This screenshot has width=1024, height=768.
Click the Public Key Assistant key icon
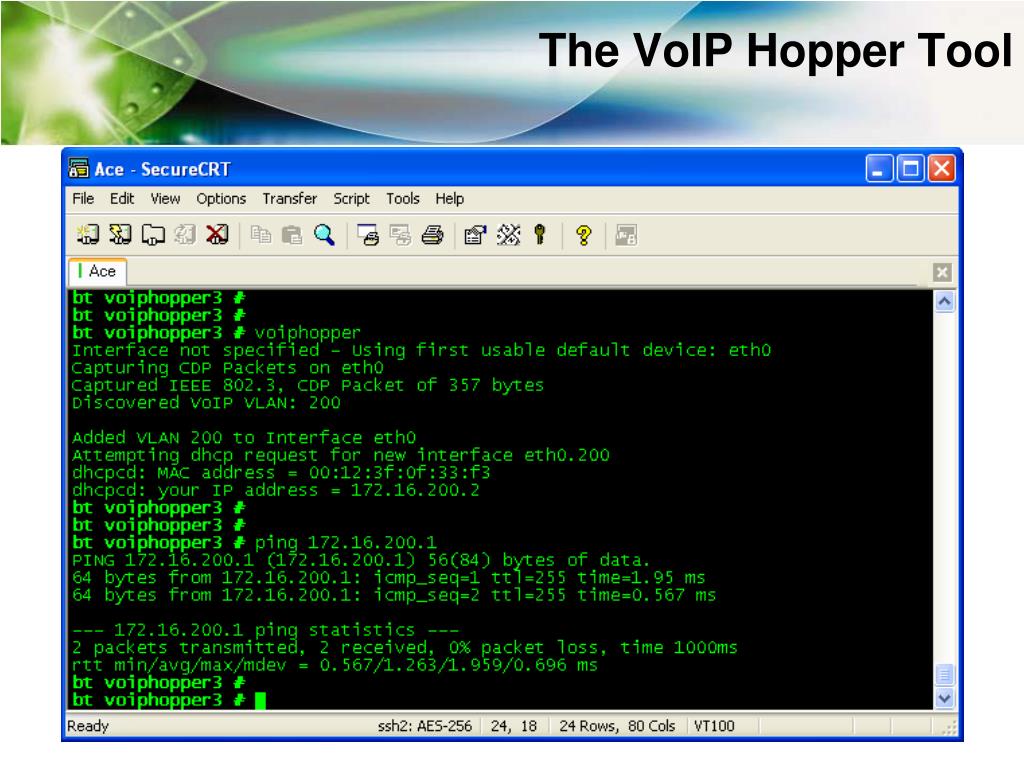539,234
